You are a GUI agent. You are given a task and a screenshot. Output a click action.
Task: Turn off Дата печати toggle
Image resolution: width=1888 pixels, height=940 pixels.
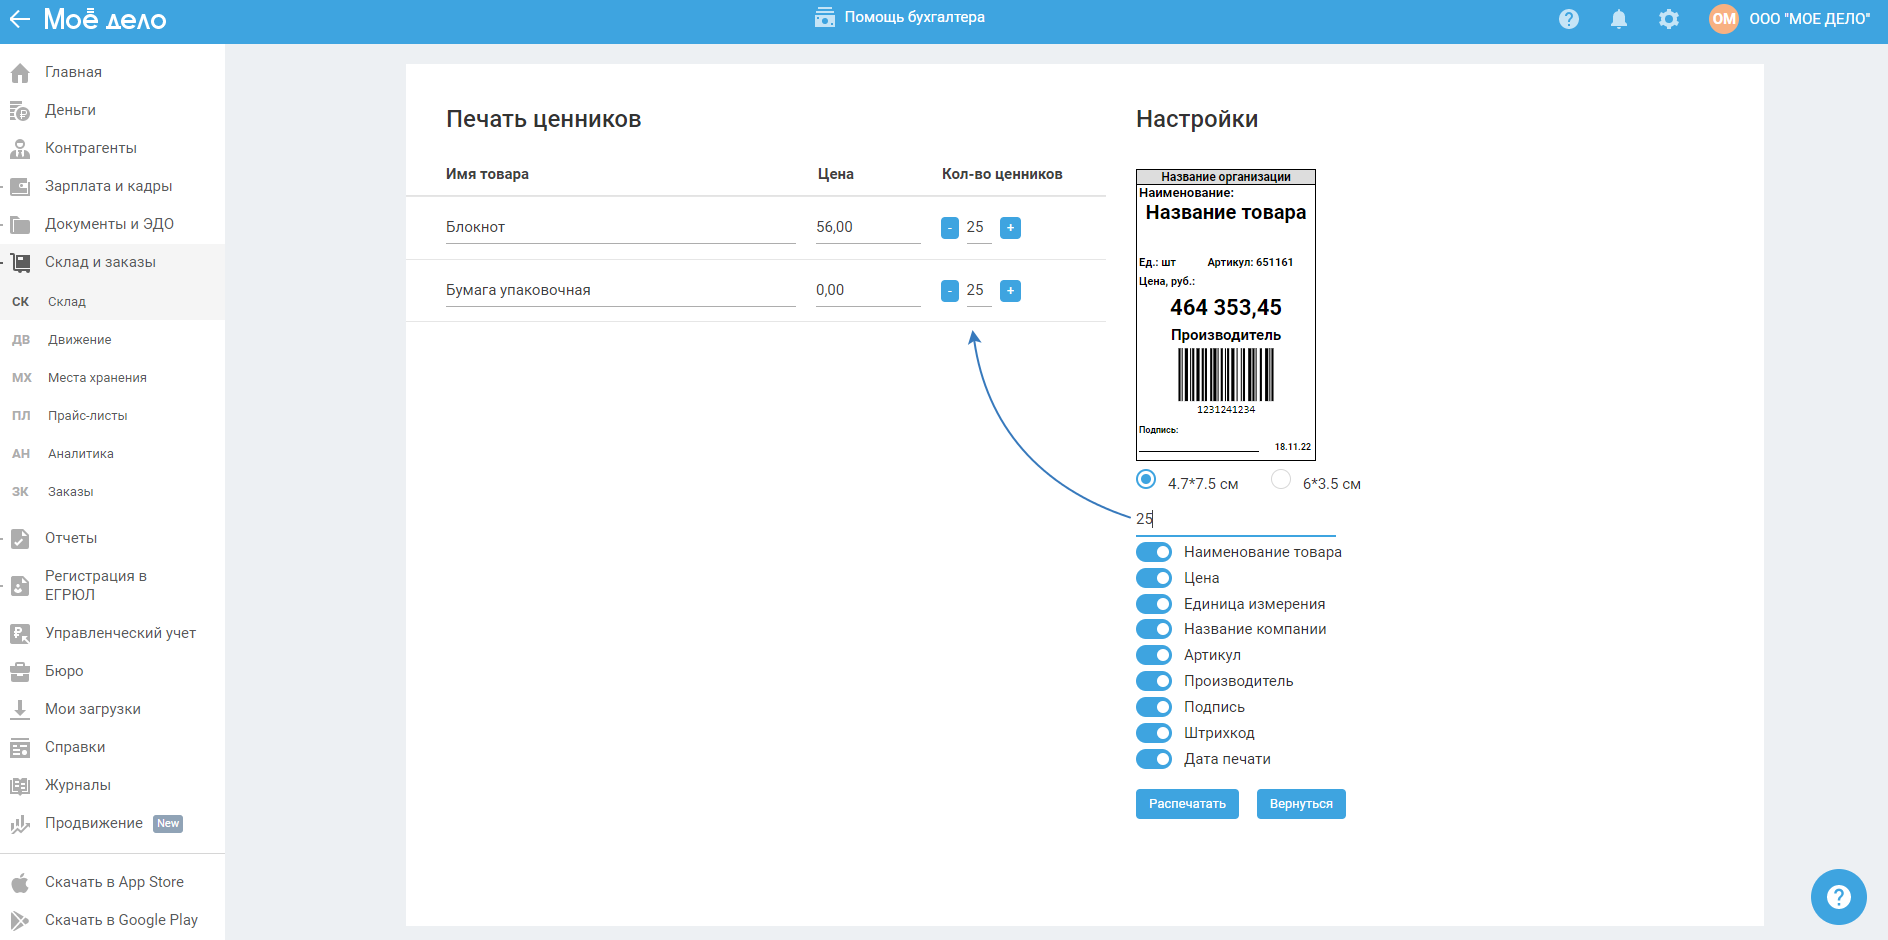point(1154,759)
